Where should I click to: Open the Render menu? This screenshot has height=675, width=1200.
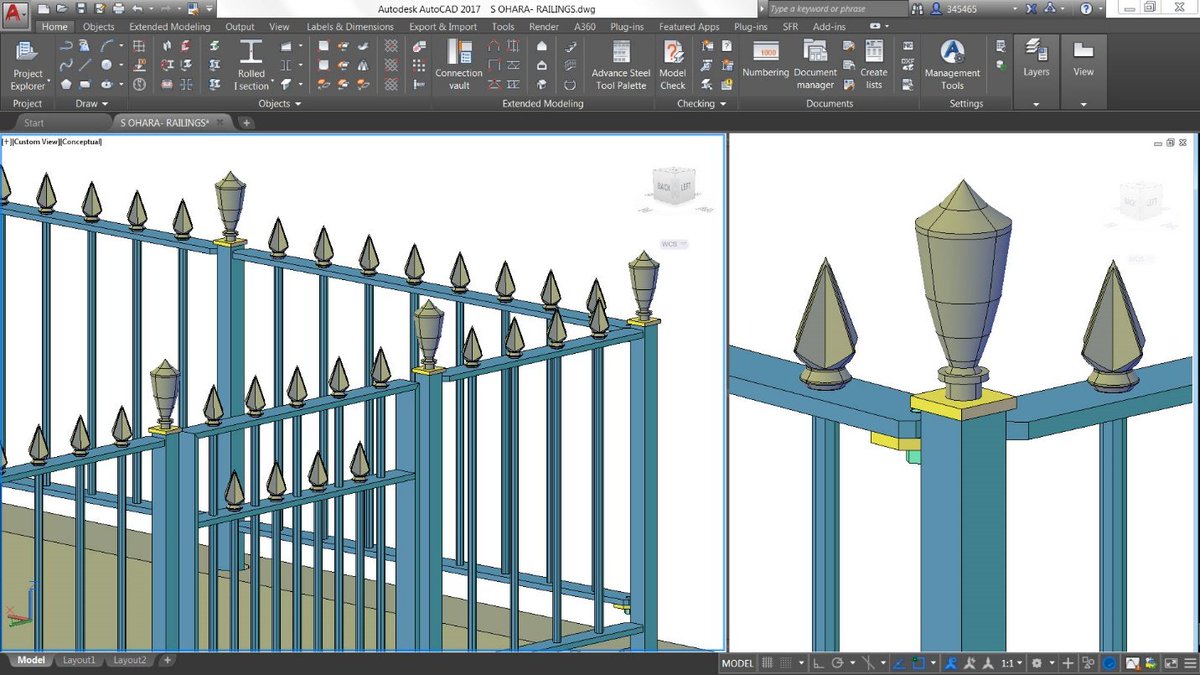click(x=543, y=27)
